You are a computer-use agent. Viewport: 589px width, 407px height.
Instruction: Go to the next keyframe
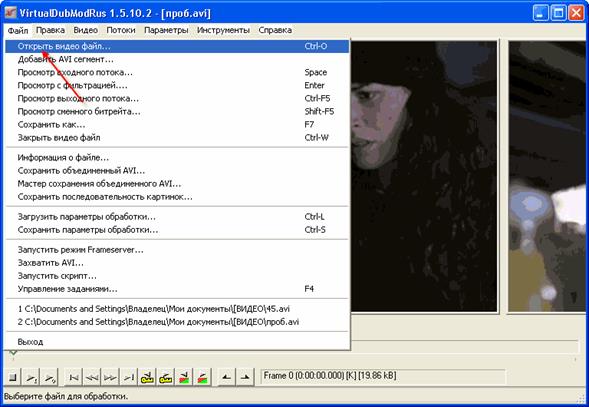166,377
